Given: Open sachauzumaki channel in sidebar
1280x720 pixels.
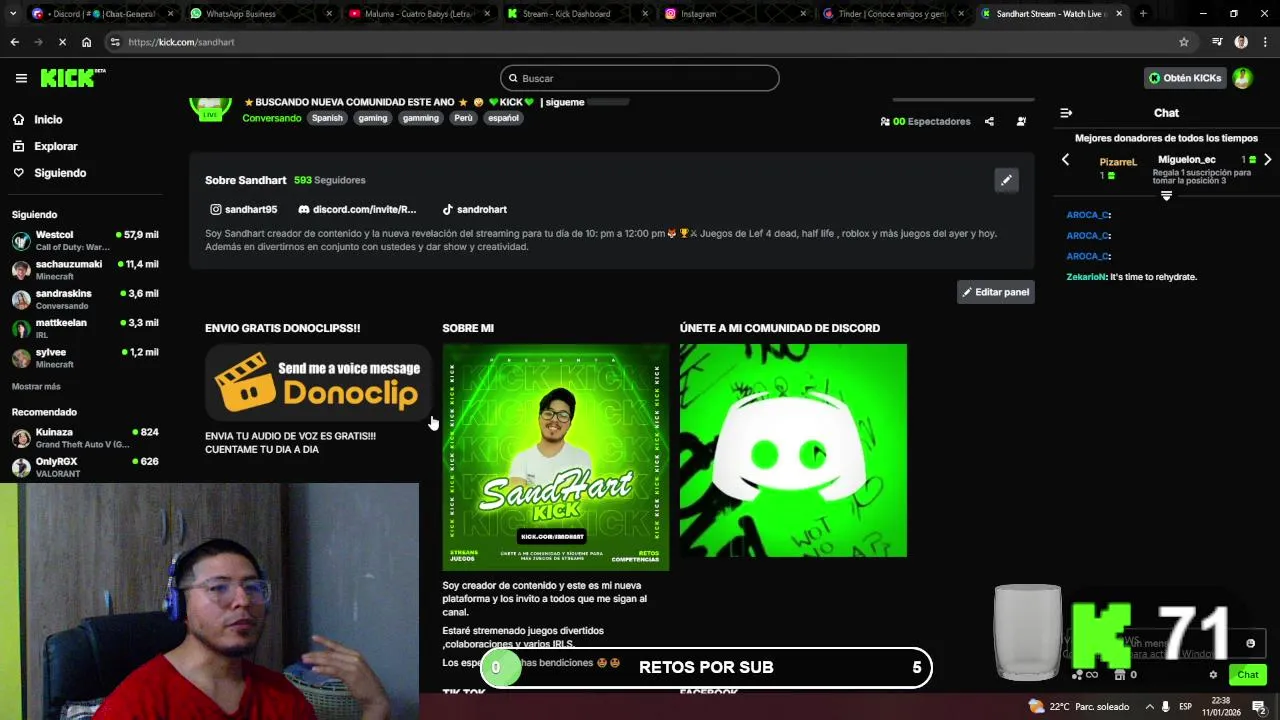Looking at the screenshot, I should [x=85, y=270].
